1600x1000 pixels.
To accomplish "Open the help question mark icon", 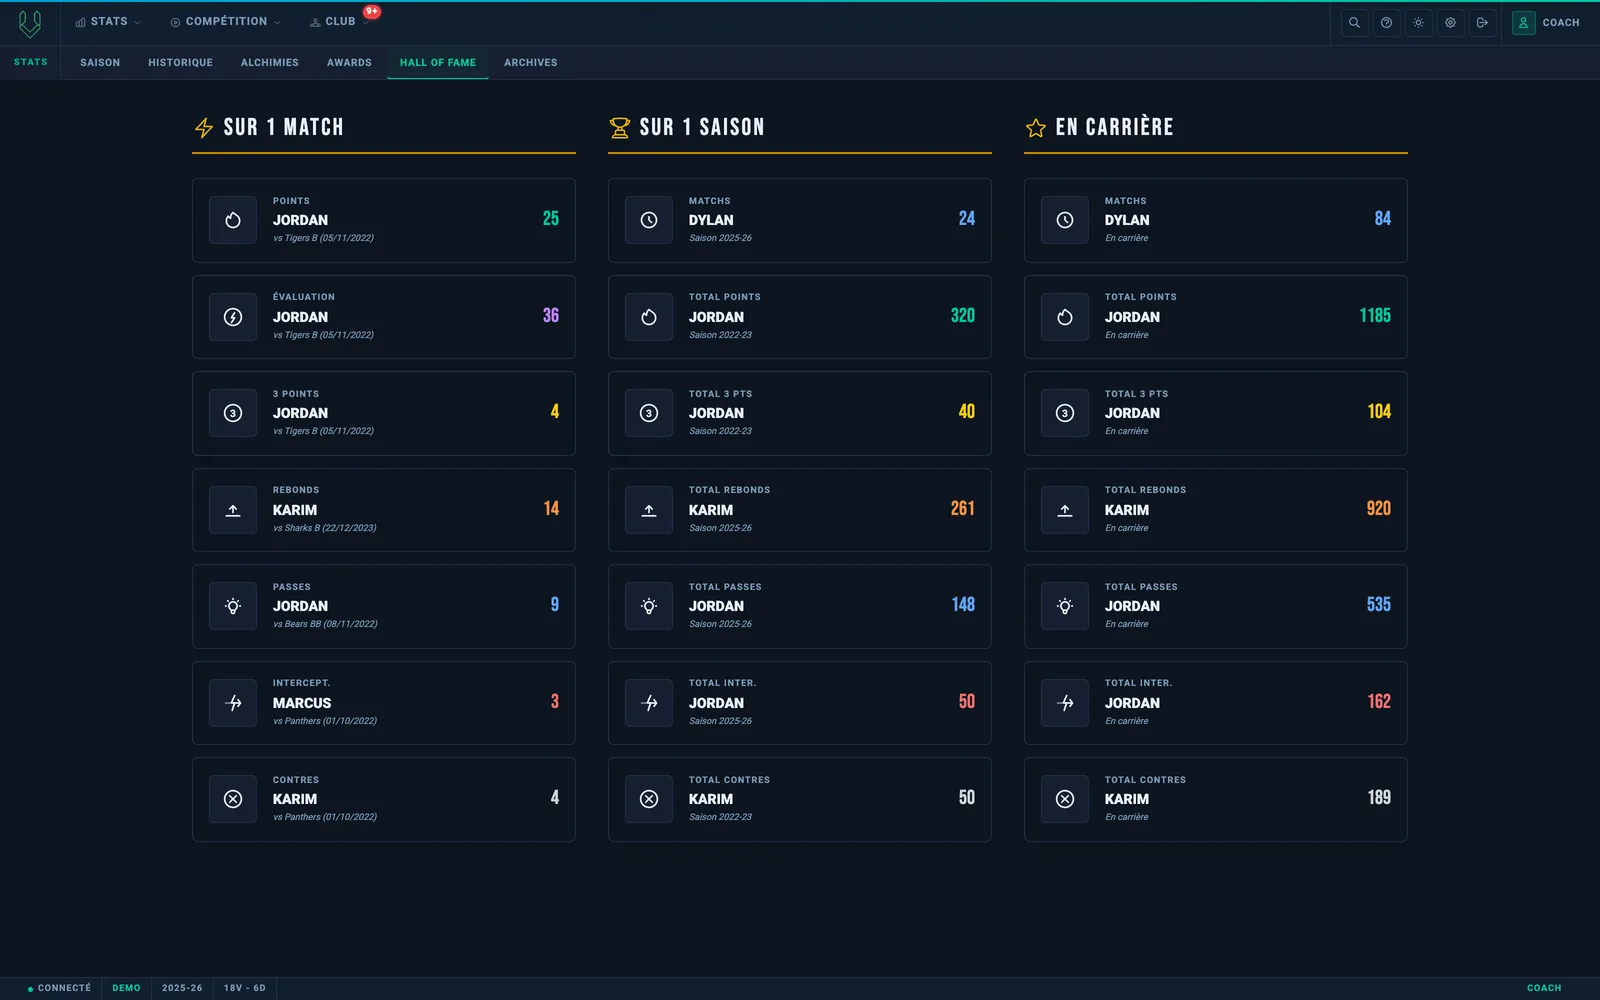I will 1386,22.
